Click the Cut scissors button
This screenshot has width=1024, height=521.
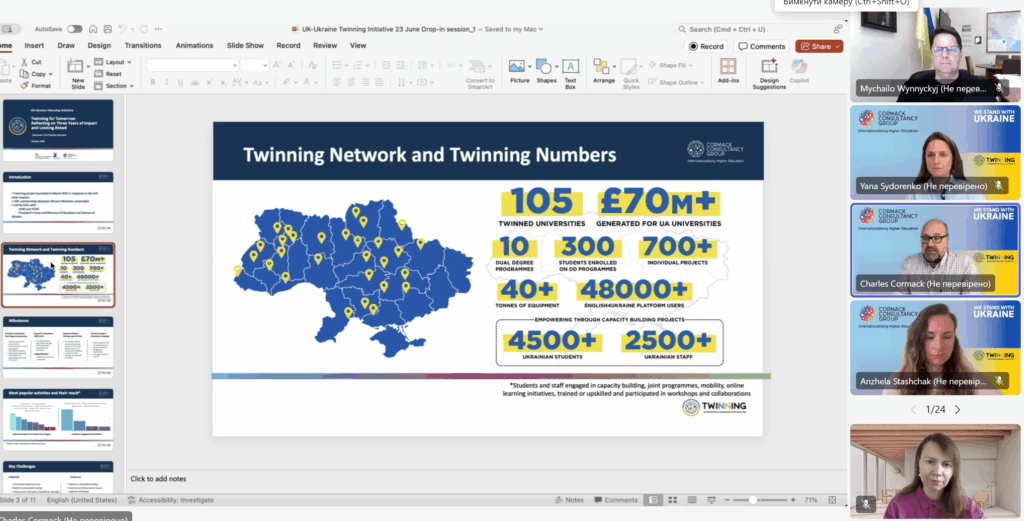[31, 62]
